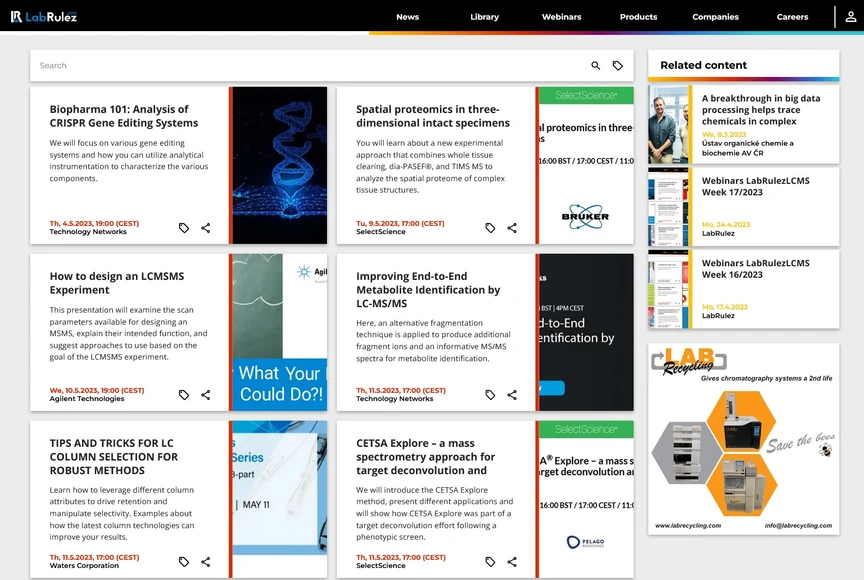Click Week 16/2023 article thumbnail
This screenshot has width=864, height=580.
[x=668, y=289]
